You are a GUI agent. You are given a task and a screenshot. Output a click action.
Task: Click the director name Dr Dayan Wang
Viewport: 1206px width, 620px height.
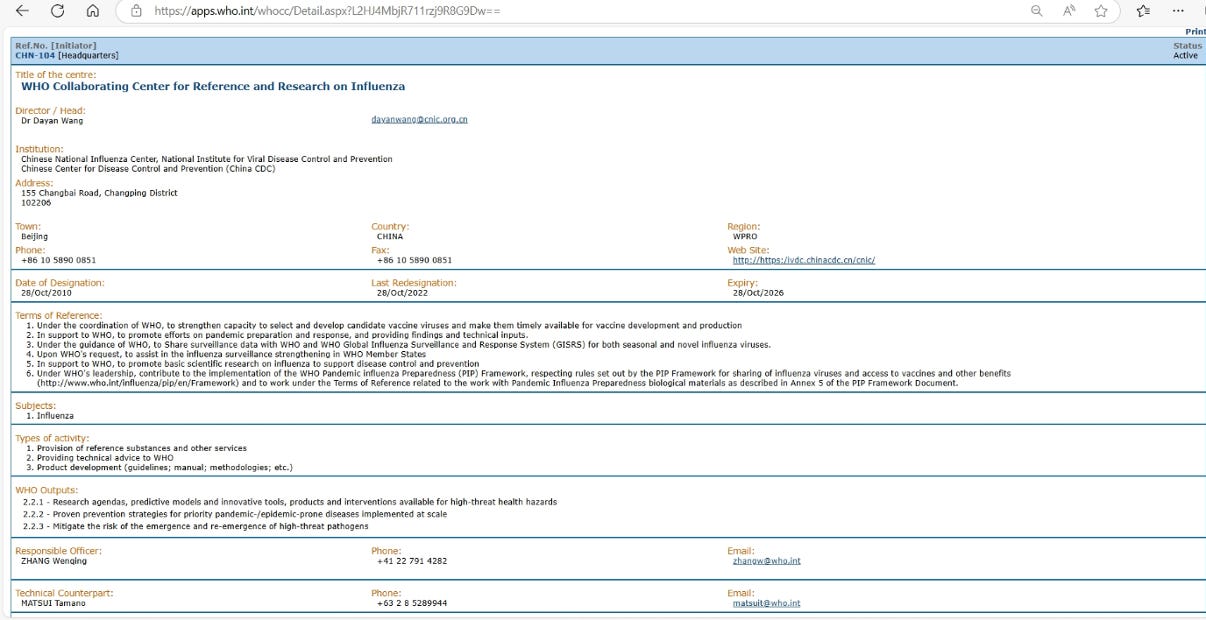point(52,120)
